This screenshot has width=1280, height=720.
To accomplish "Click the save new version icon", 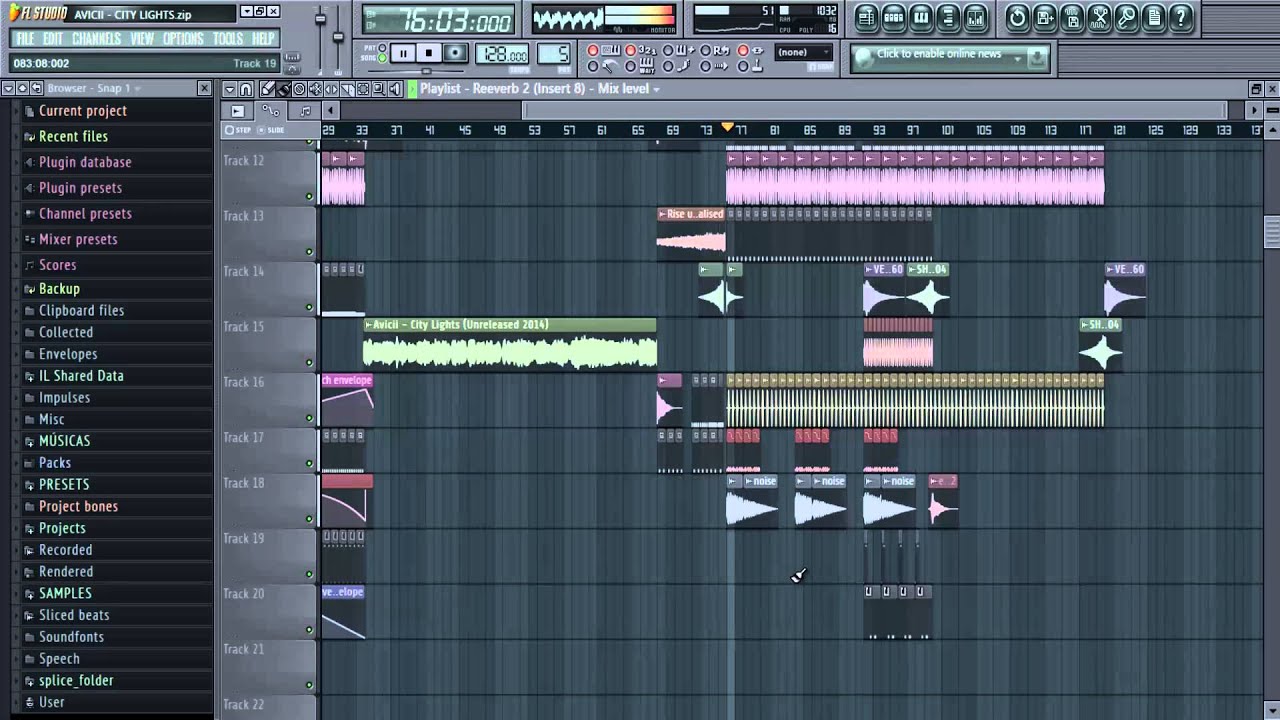I will [1045, 17].
